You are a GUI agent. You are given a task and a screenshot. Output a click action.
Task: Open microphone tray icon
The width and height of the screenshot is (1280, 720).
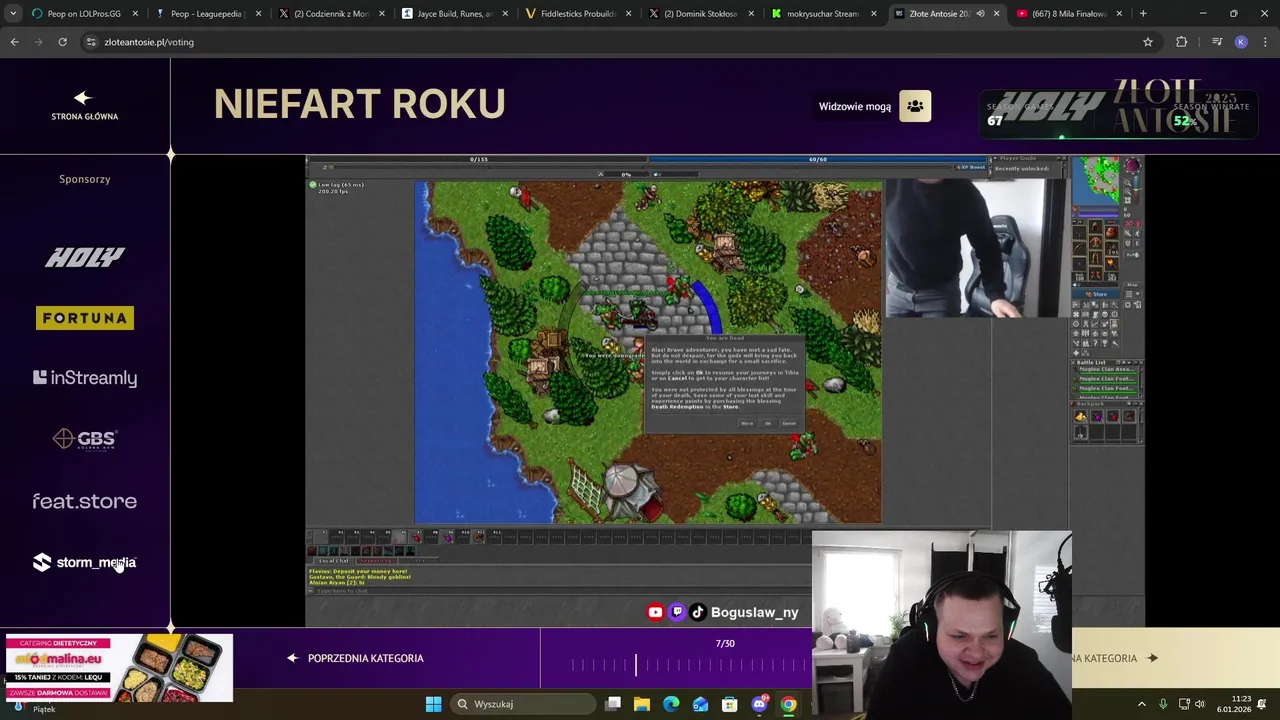point(1163,704)
